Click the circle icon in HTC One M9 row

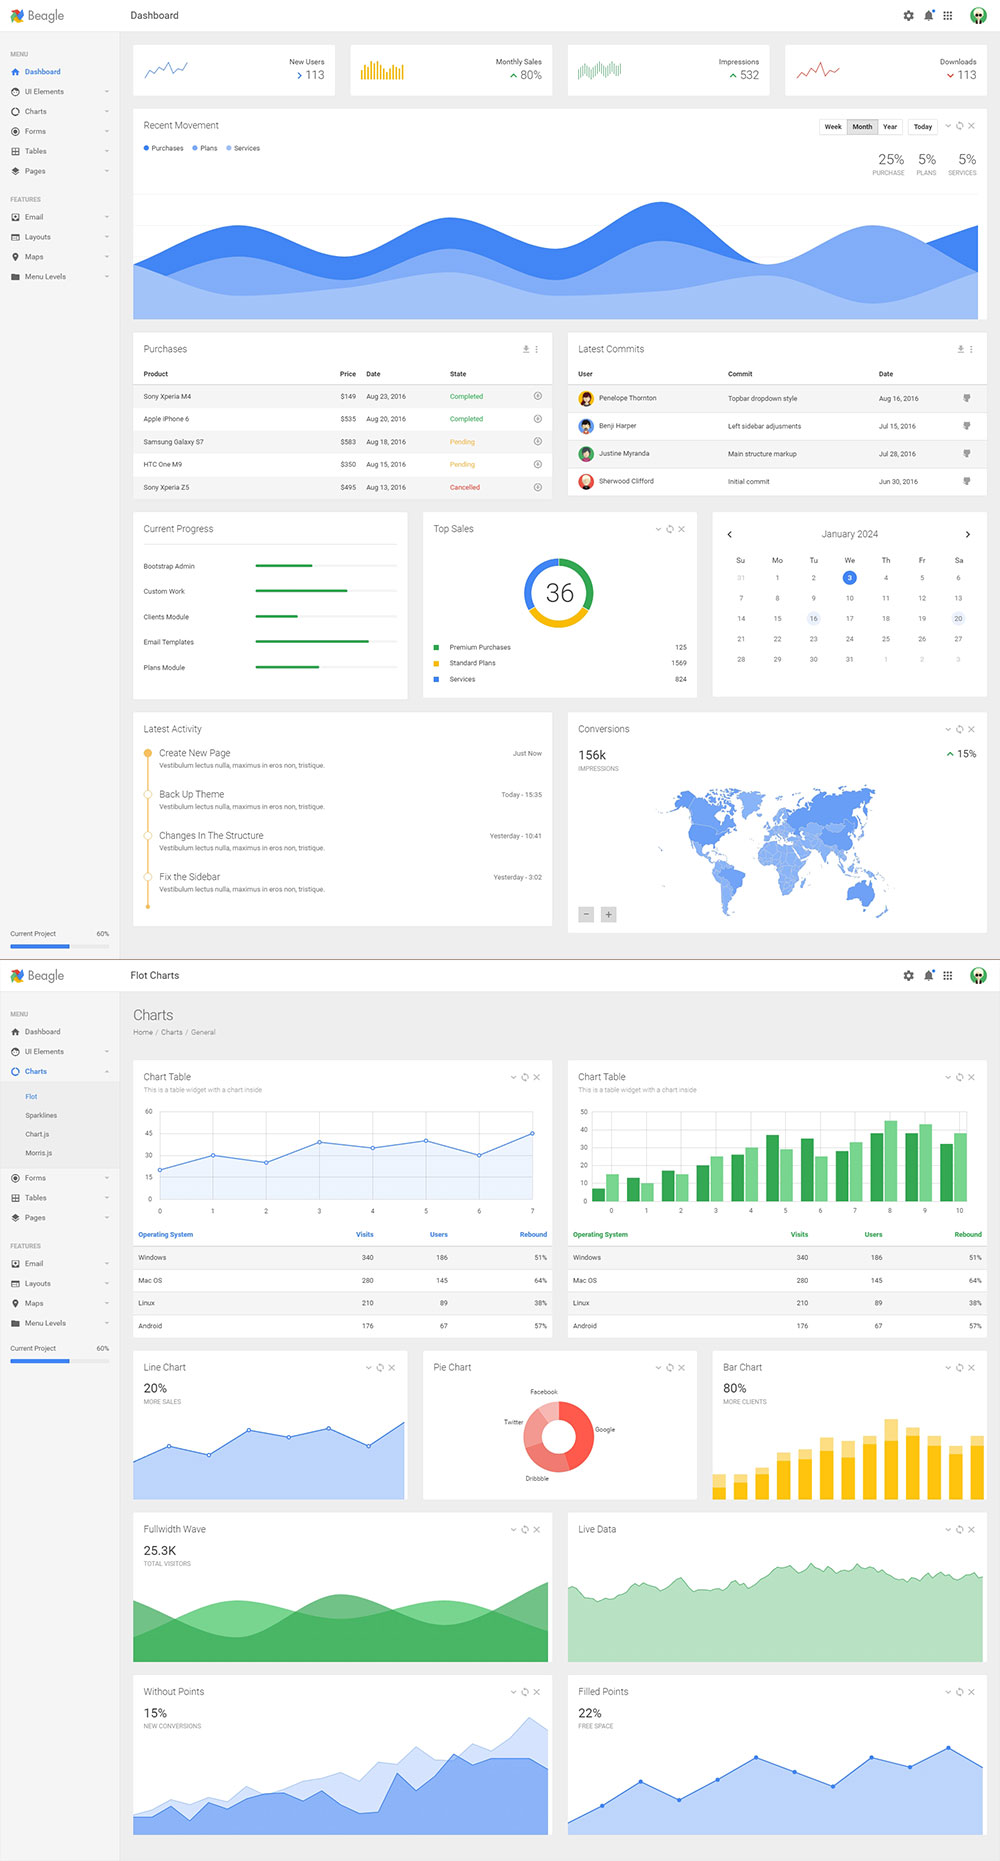tap(537, 464)
